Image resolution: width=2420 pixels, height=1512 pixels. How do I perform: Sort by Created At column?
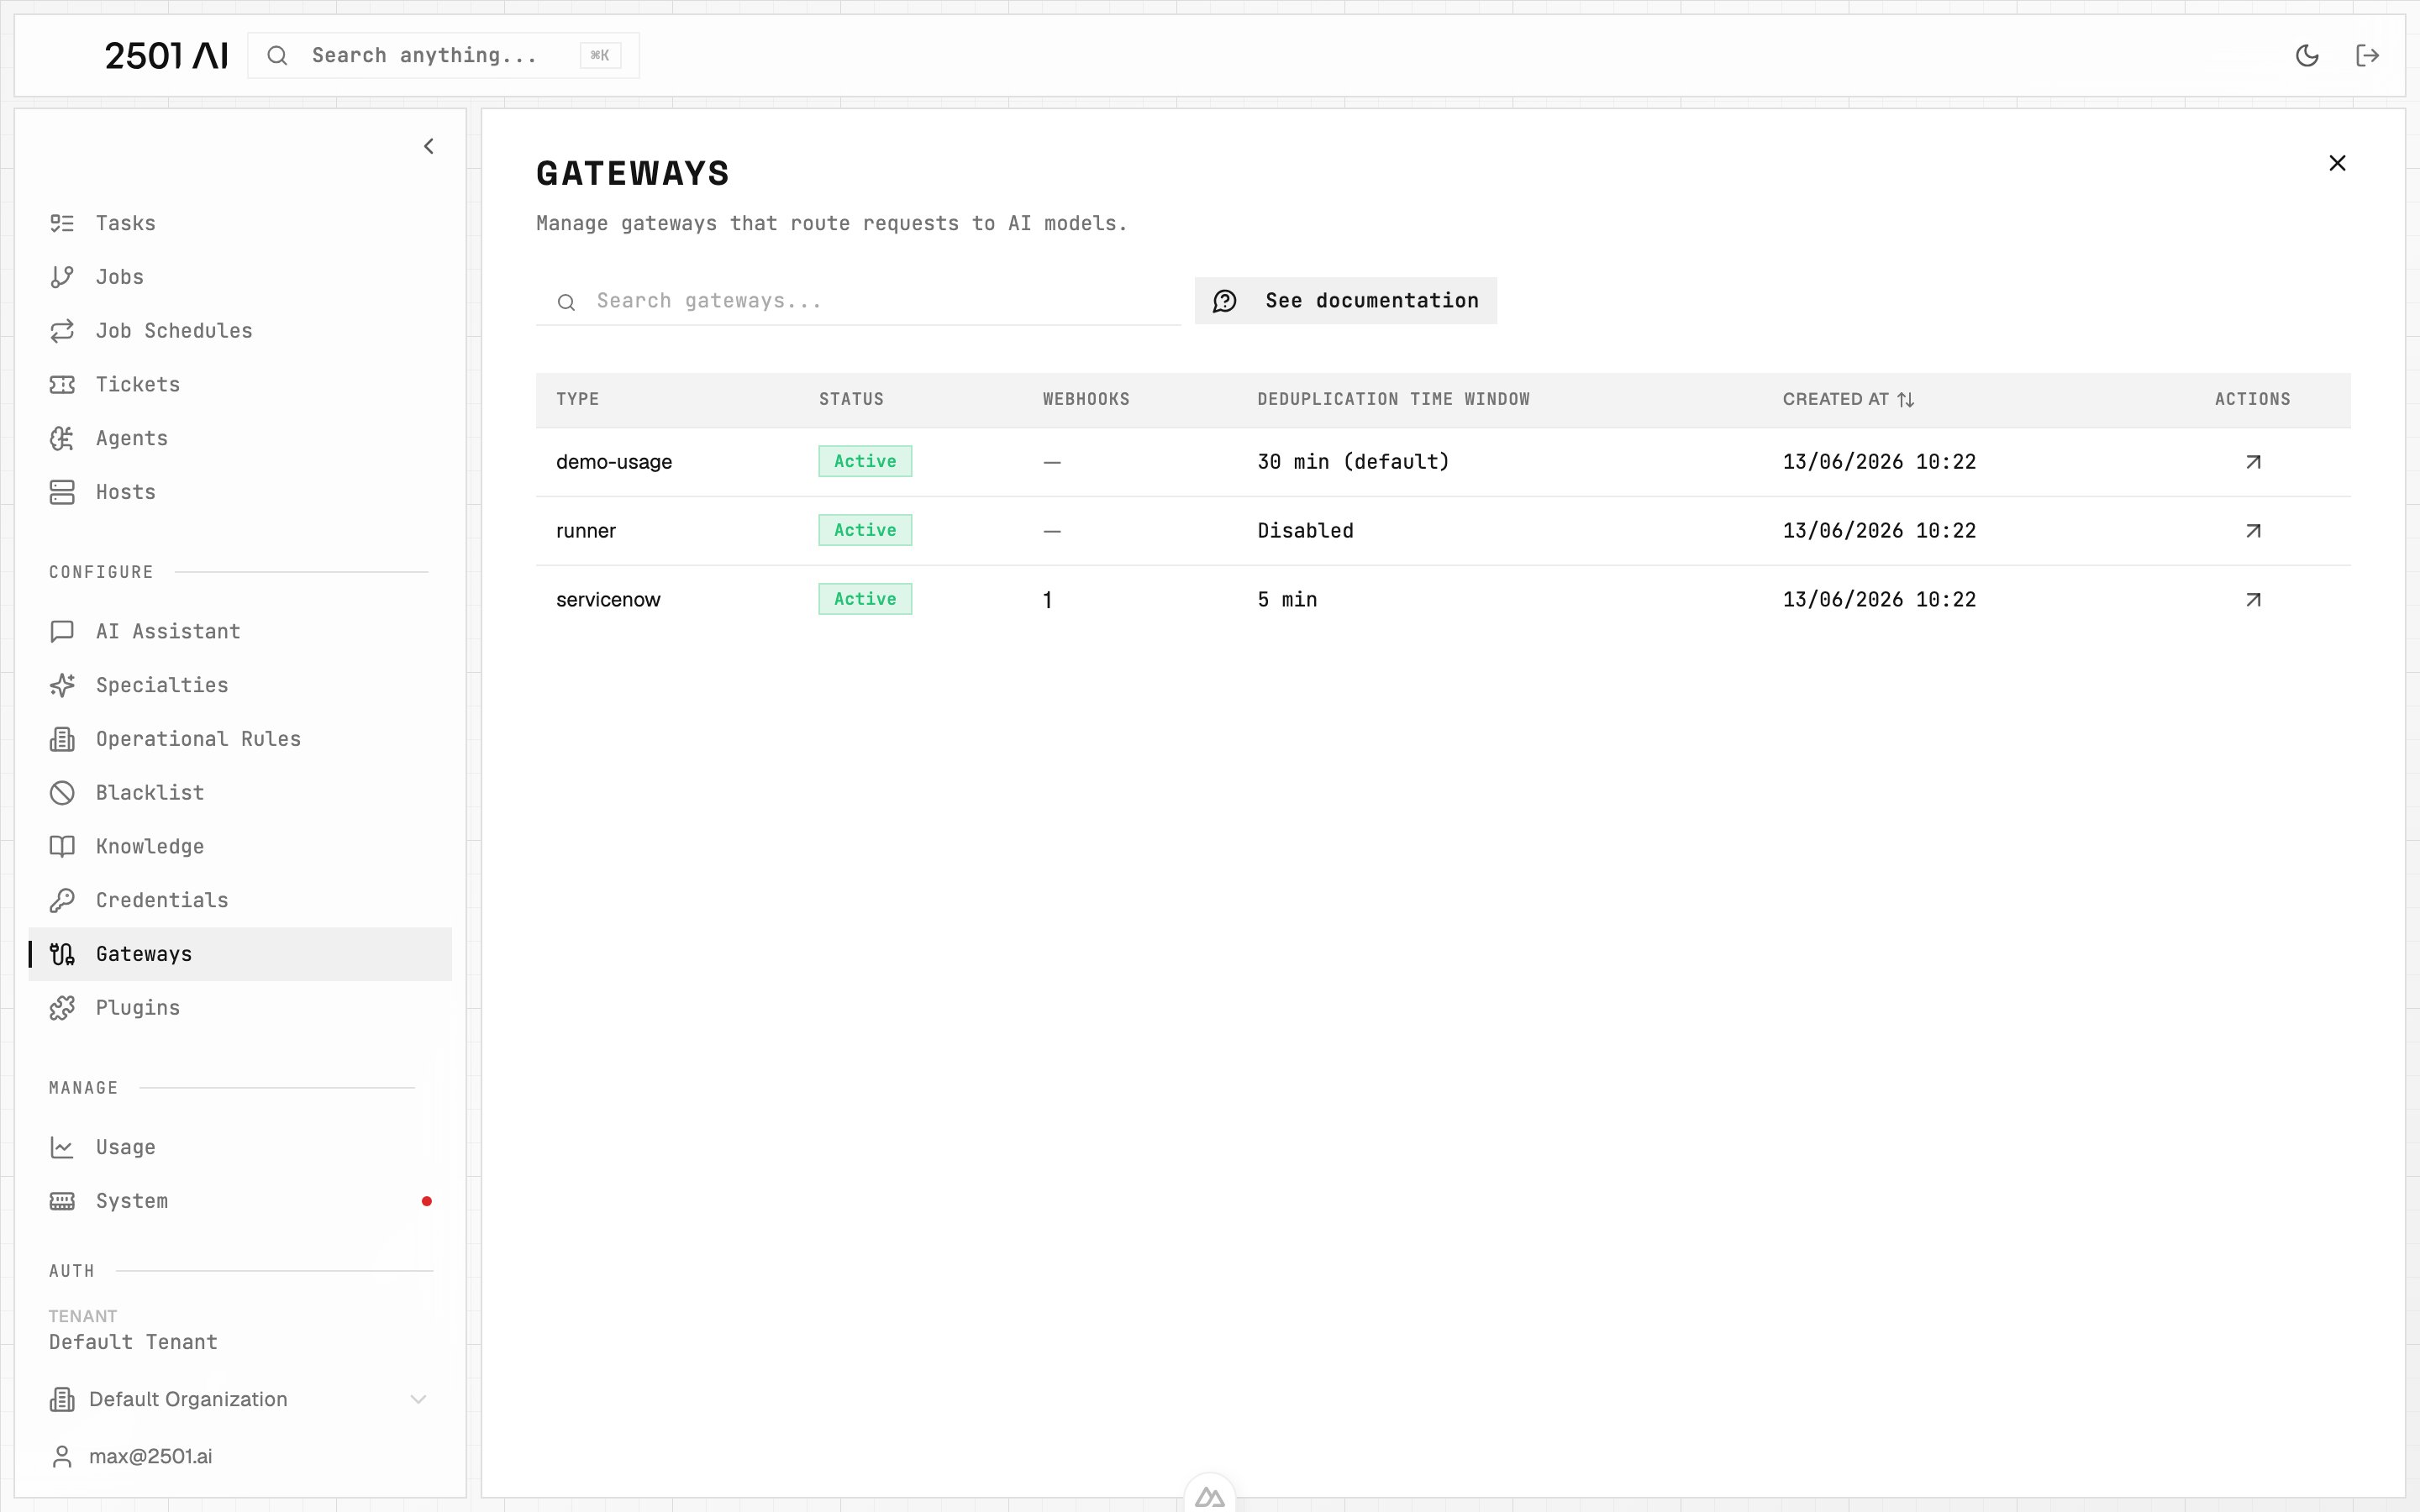click(x=1847, y=399)
